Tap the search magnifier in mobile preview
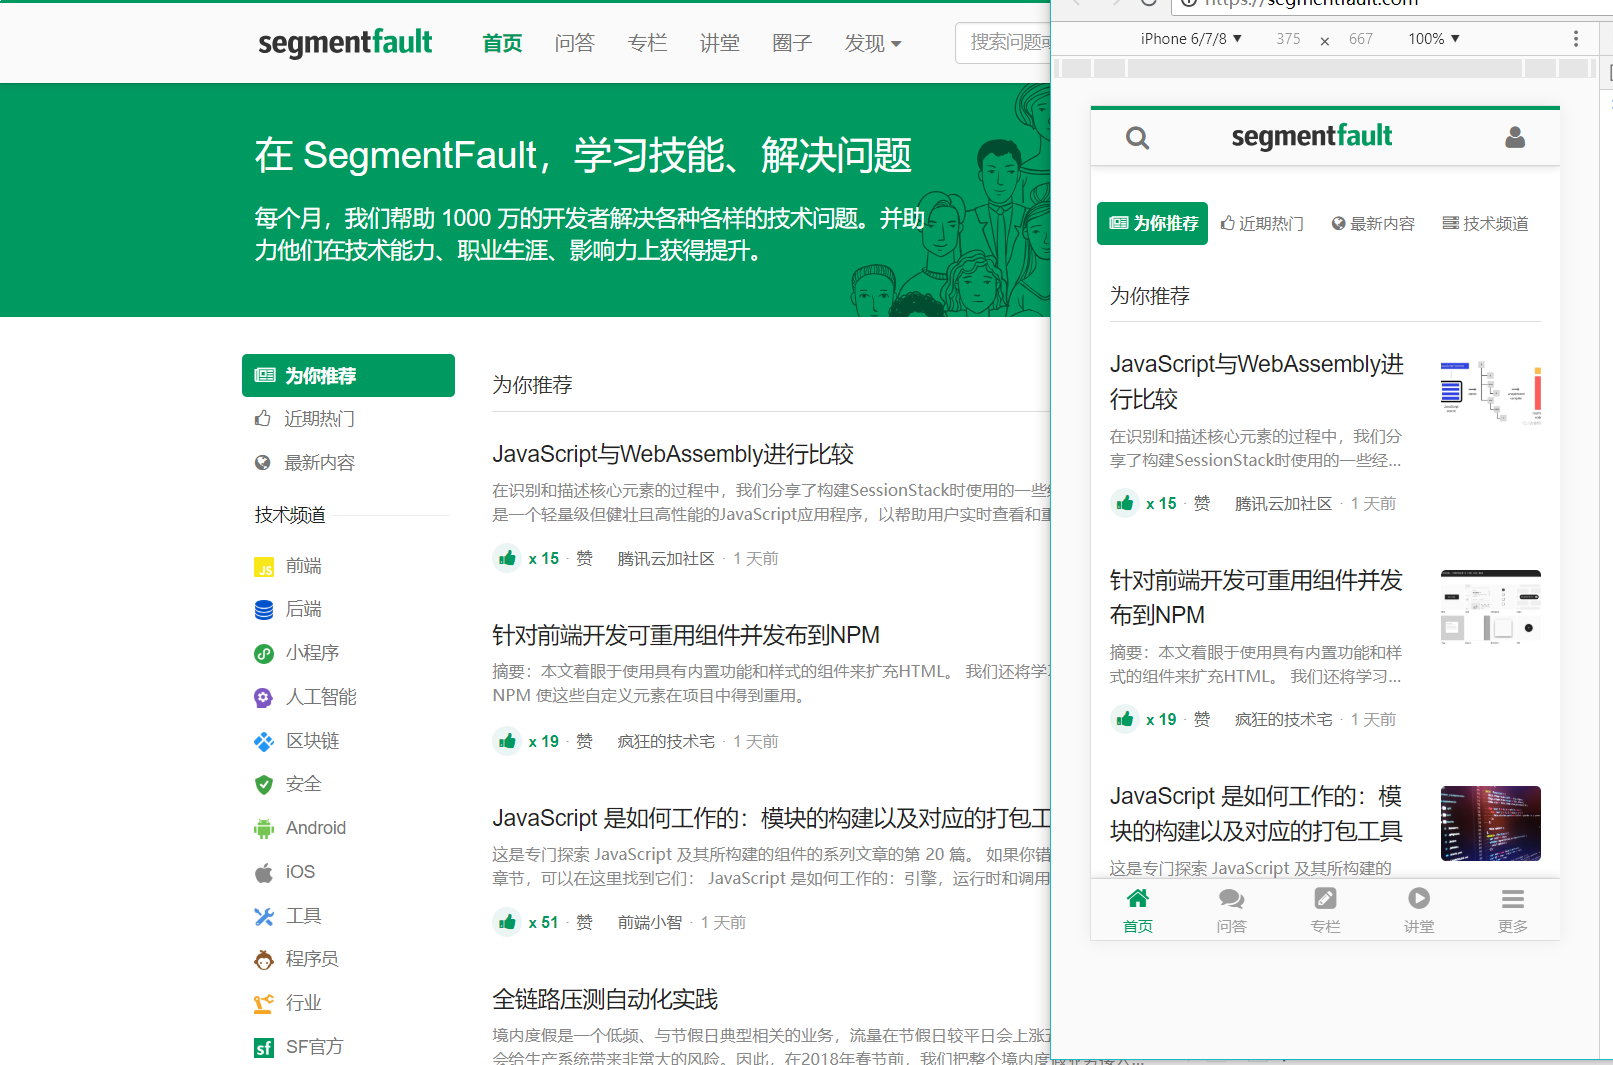This screenshot has width=1613, height=1065. tap(1137, 137)
